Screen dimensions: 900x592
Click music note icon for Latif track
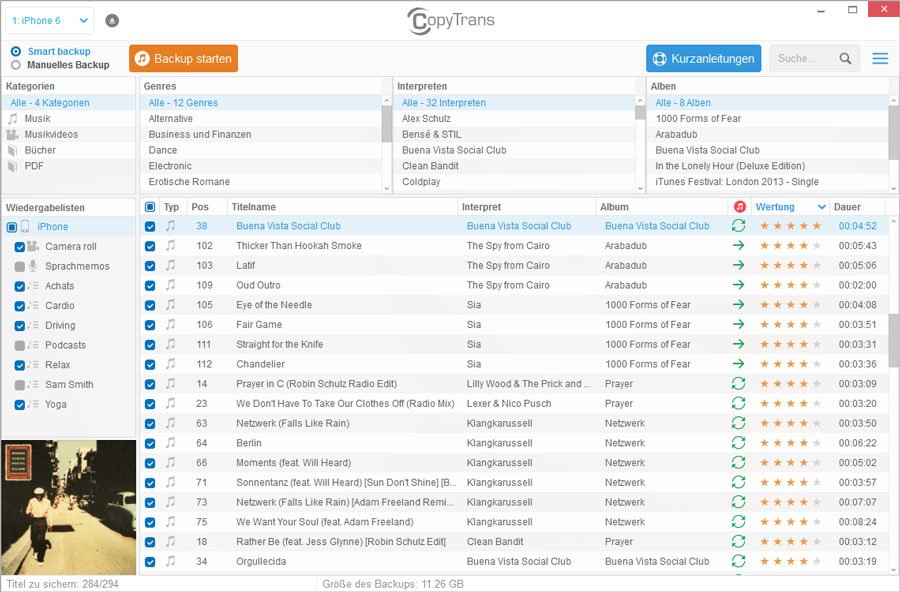pyautogui.click(x=170, y=266)
